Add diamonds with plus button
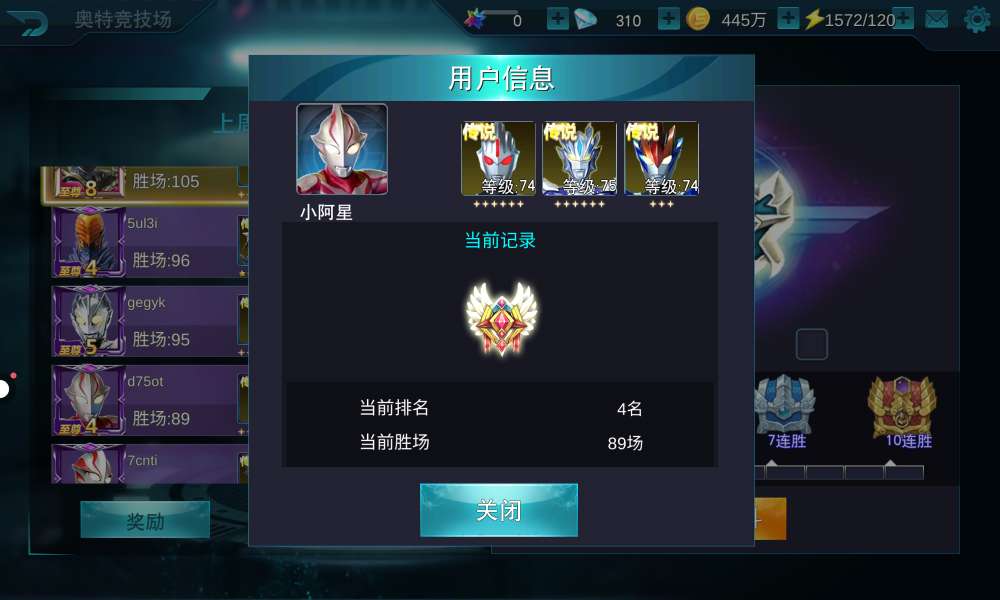The width and height of the screenshot is (1000, 600). coord(668,18)
